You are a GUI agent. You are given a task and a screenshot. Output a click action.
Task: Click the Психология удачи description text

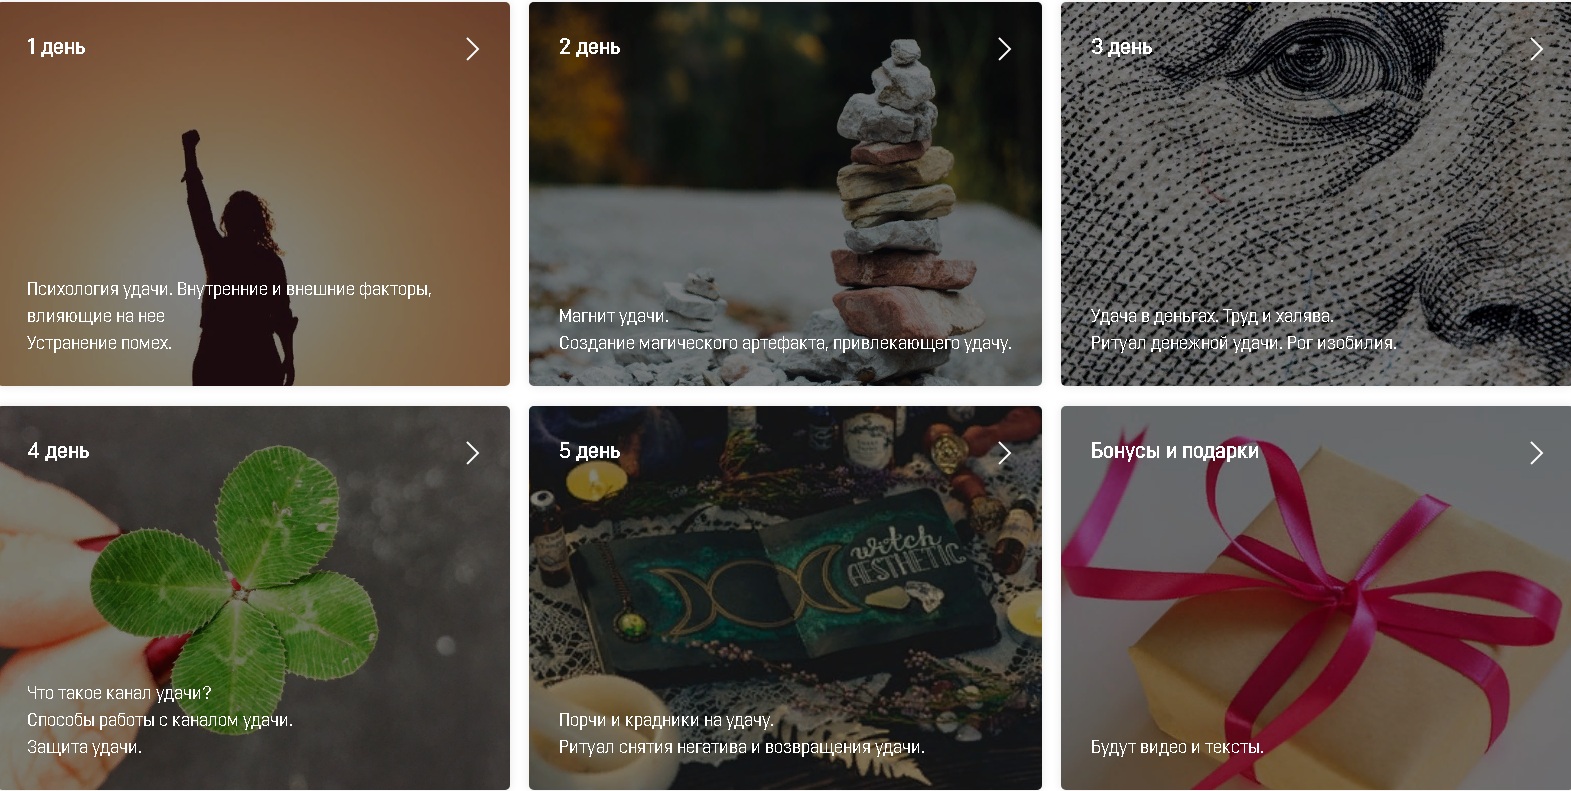point(229,316)
